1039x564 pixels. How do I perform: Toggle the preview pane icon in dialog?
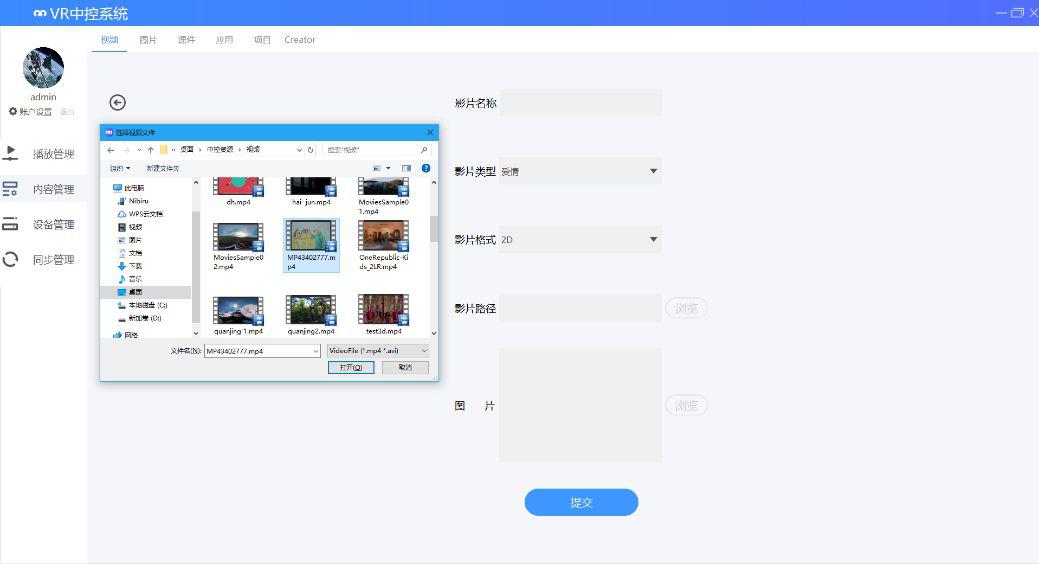406,168
